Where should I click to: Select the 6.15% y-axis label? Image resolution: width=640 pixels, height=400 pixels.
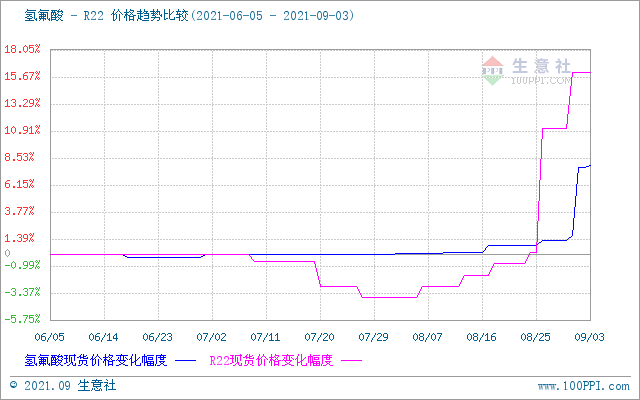point(20,184)
